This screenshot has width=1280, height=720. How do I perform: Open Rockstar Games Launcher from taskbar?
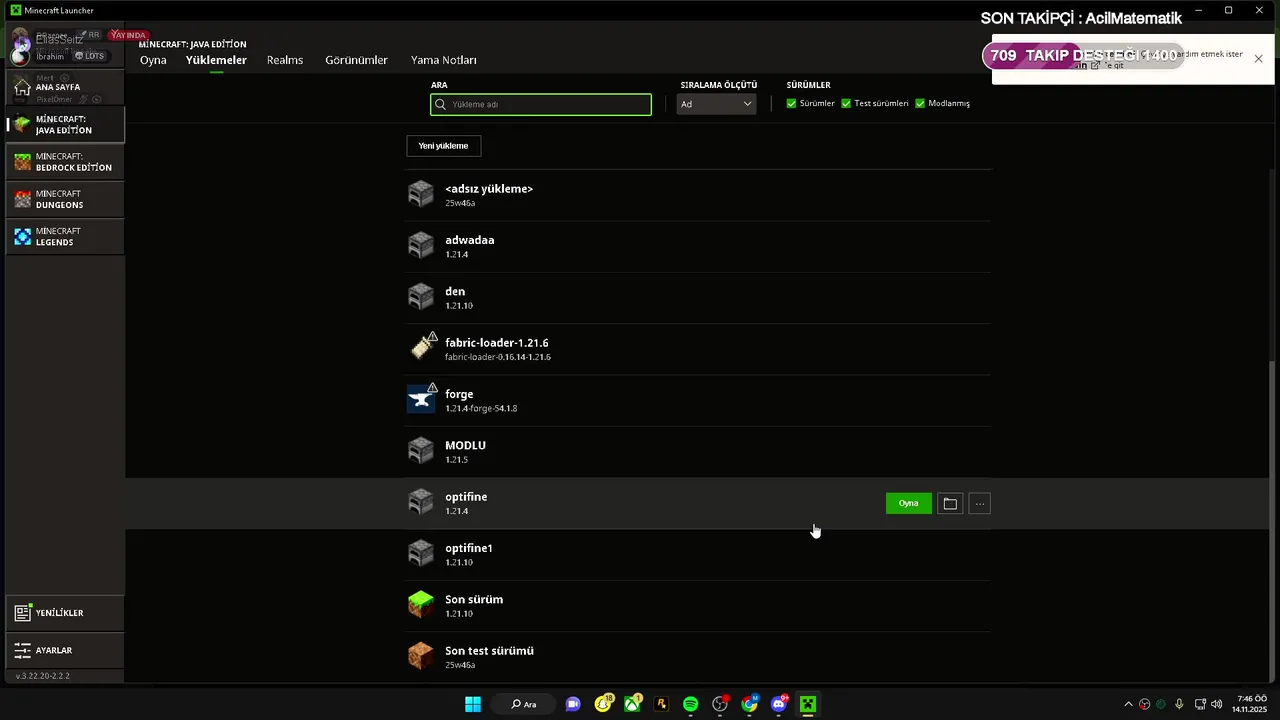(661, 704)
